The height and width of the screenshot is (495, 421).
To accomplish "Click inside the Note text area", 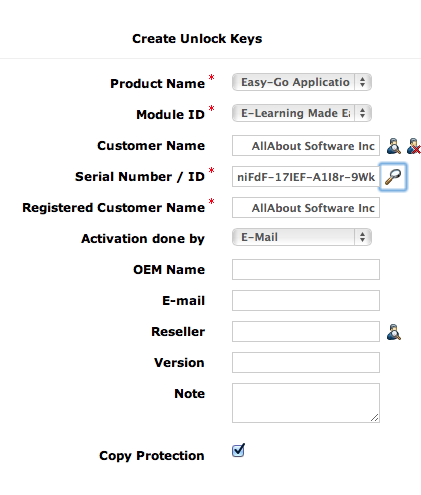I will 306,403.
